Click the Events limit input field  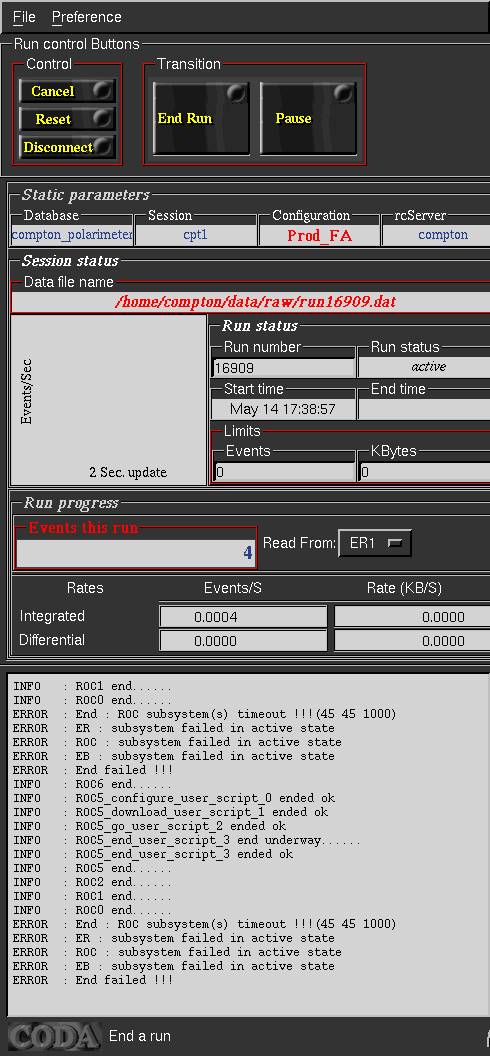(283, 472)
